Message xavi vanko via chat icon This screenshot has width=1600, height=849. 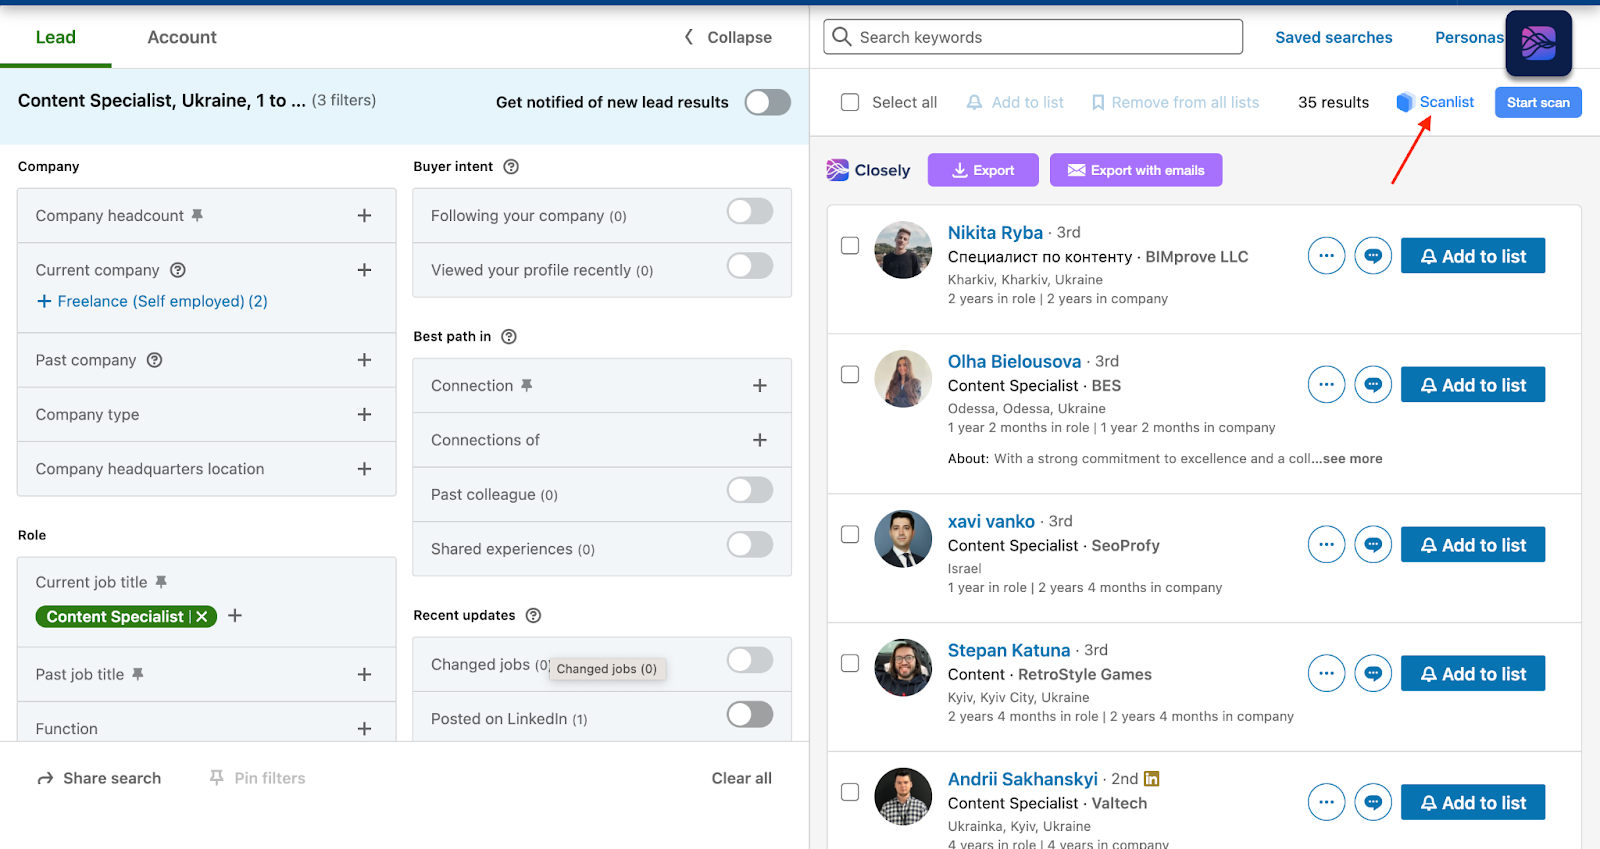[1373, 545]
